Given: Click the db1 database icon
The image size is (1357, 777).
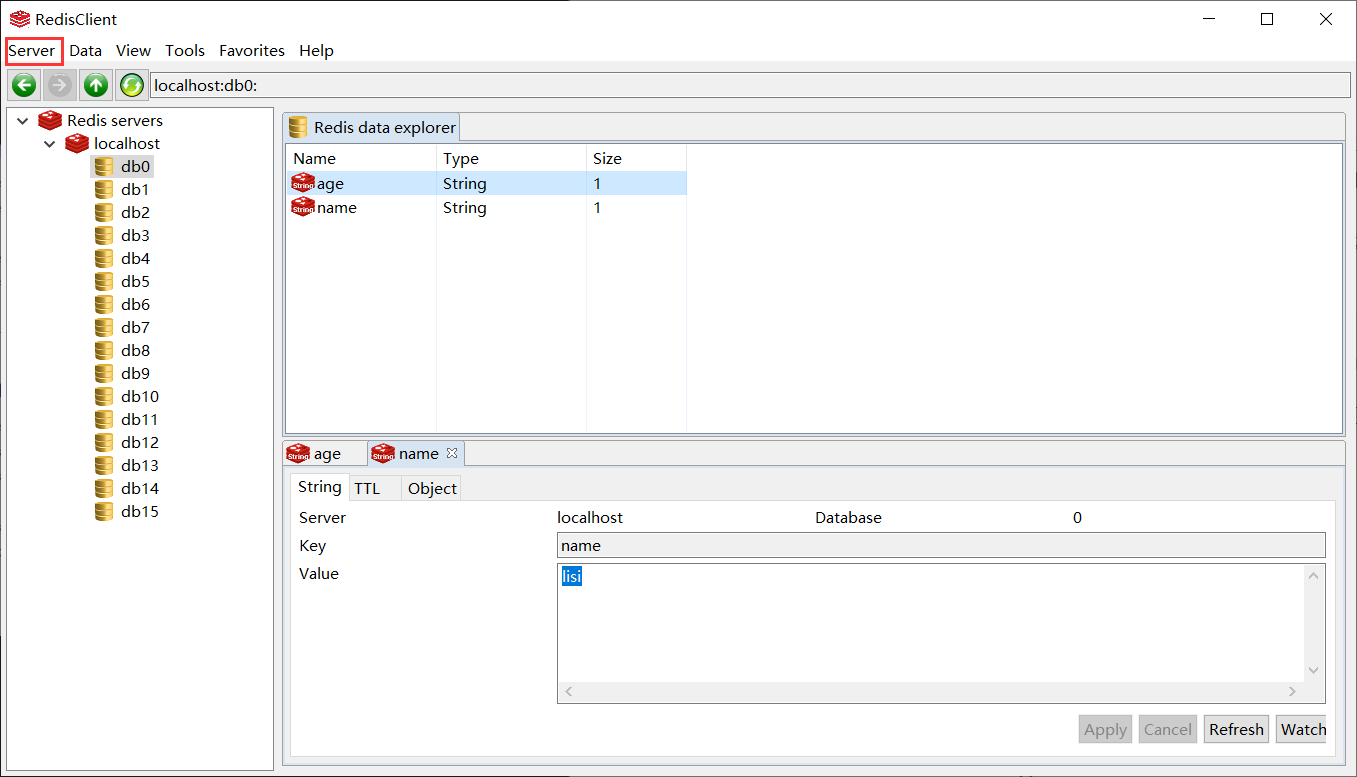Looking at the screenshot, I should (x=104, y=189).
